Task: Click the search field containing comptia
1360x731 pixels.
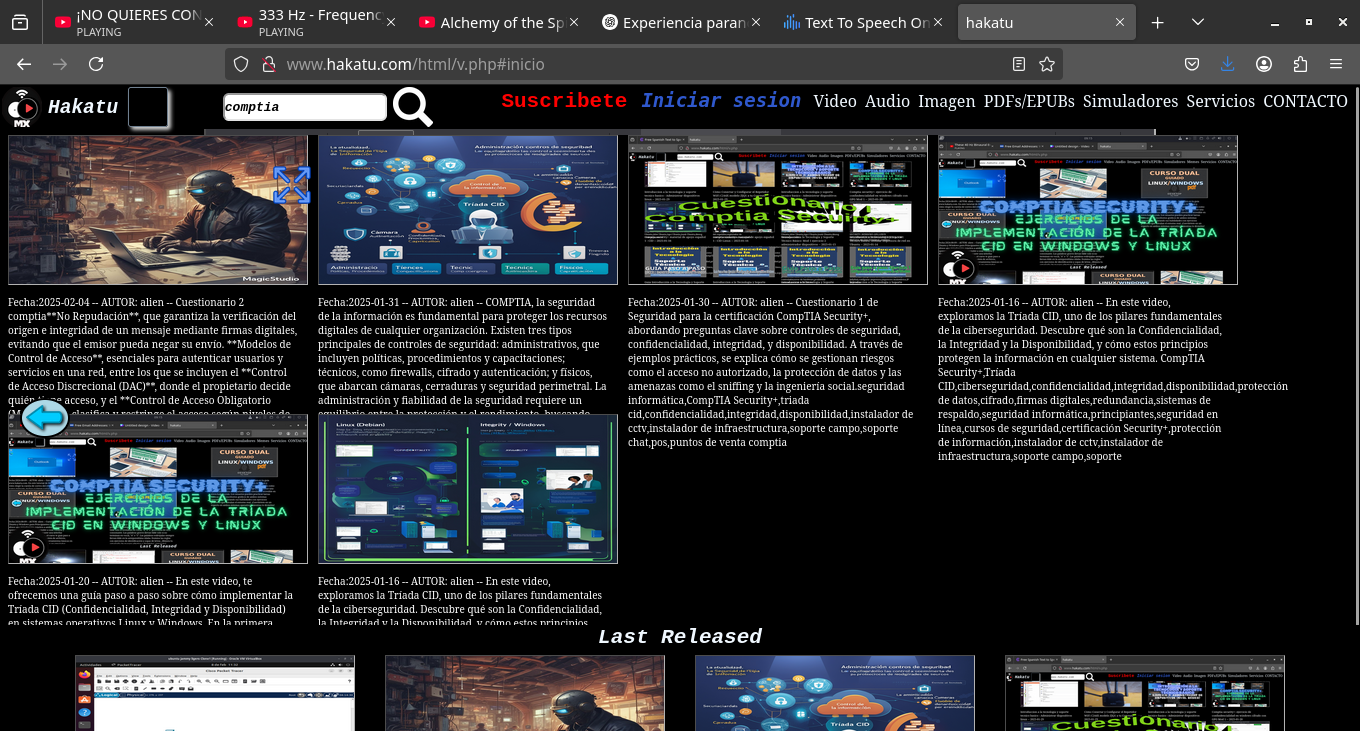Action: (x=304, y=107)
